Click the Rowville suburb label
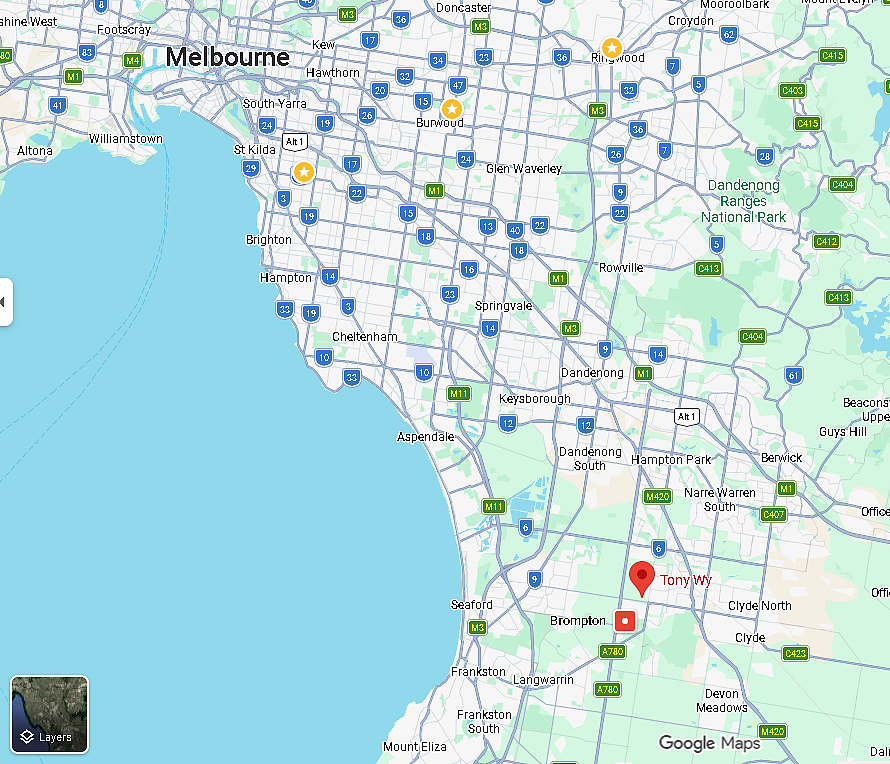 pyautogui.click(x=621, y=267)
